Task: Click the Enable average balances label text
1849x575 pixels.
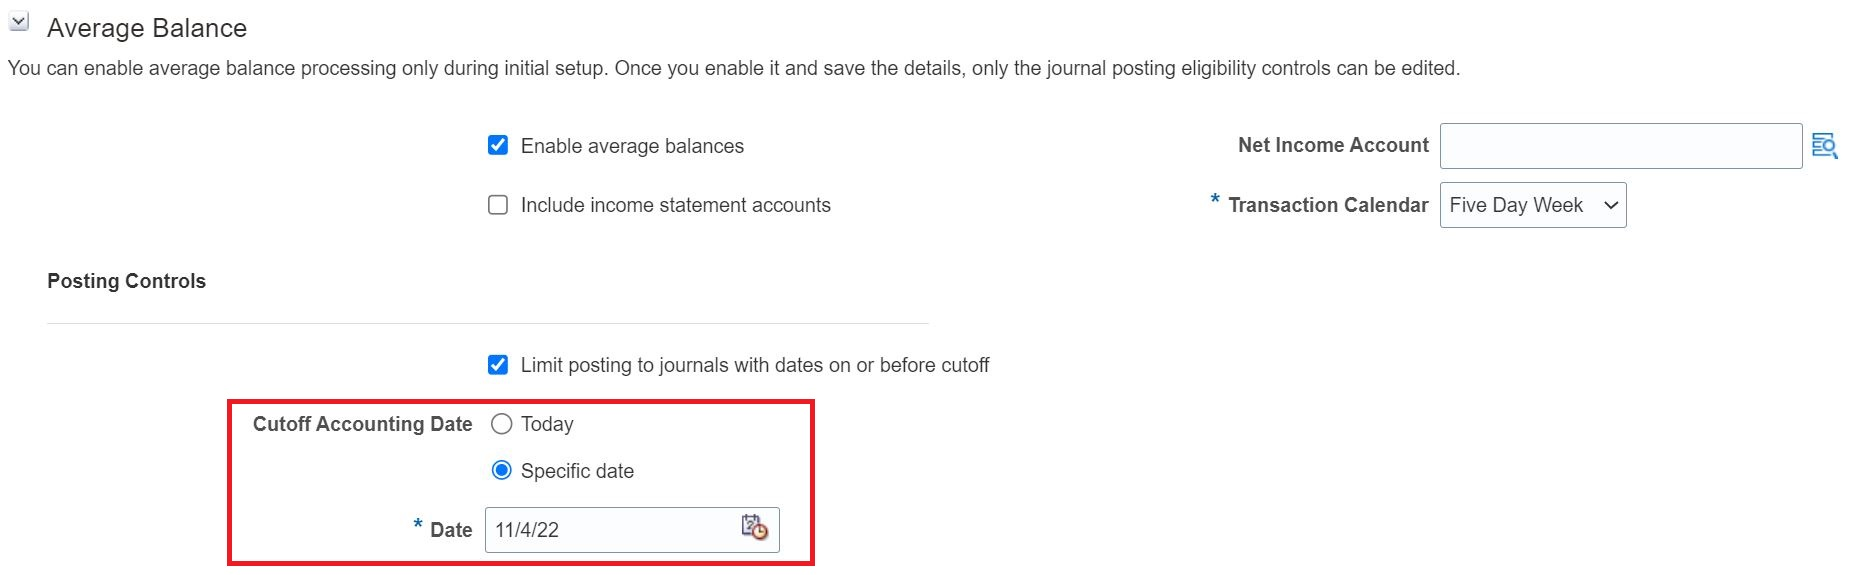Action: click(632, 146)
